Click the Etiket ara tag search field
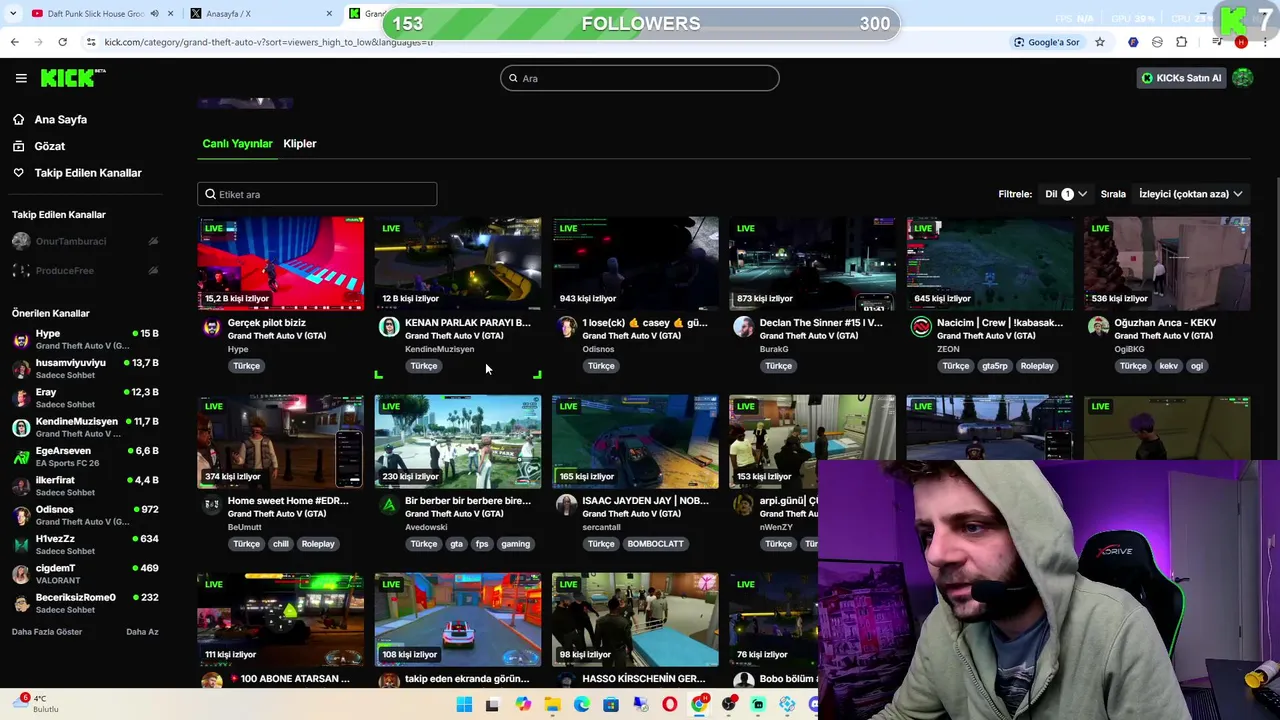Screen dimensions: 1280x720 tap(317, 194)
